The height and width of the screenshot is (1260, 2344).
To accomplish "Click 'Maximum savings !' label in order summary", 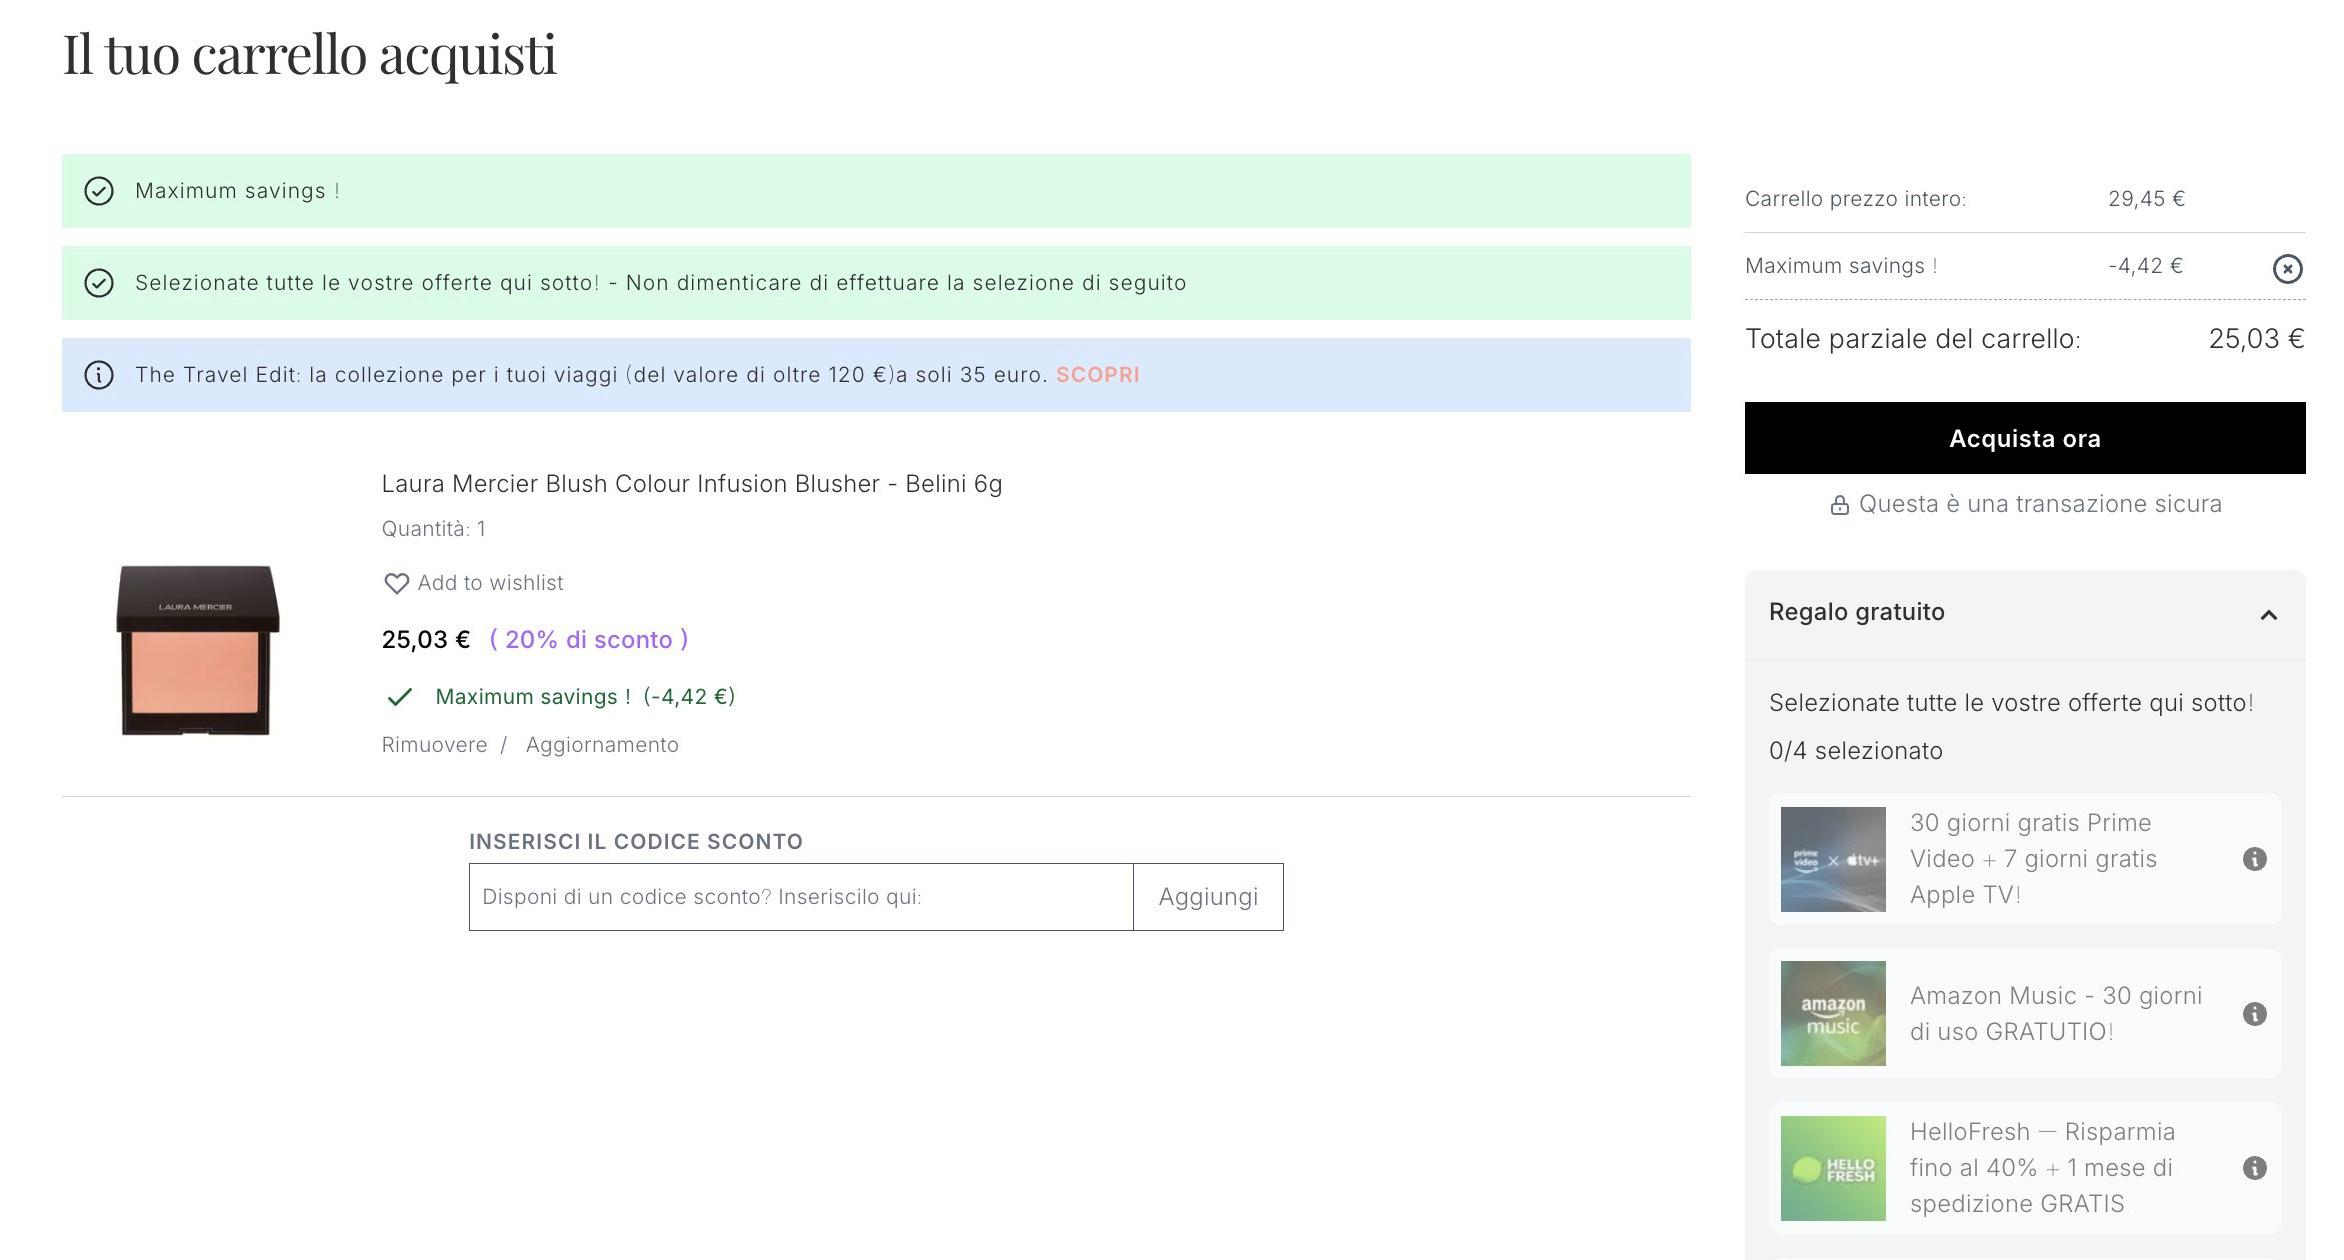I will pyautogui.click(x=1841, y=266).
